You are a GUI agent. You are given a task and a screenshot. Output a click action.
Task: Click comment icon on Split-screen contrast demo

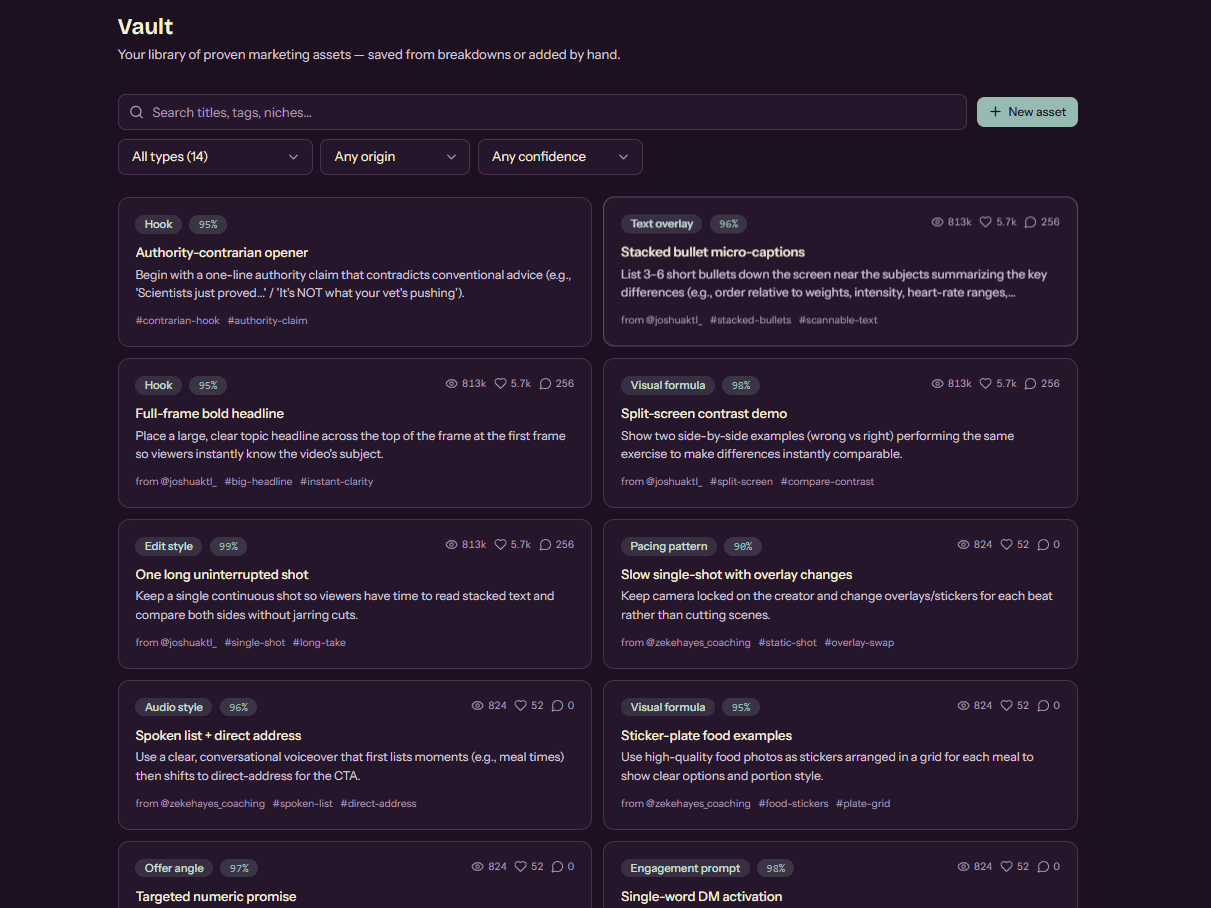point(1030,384)
